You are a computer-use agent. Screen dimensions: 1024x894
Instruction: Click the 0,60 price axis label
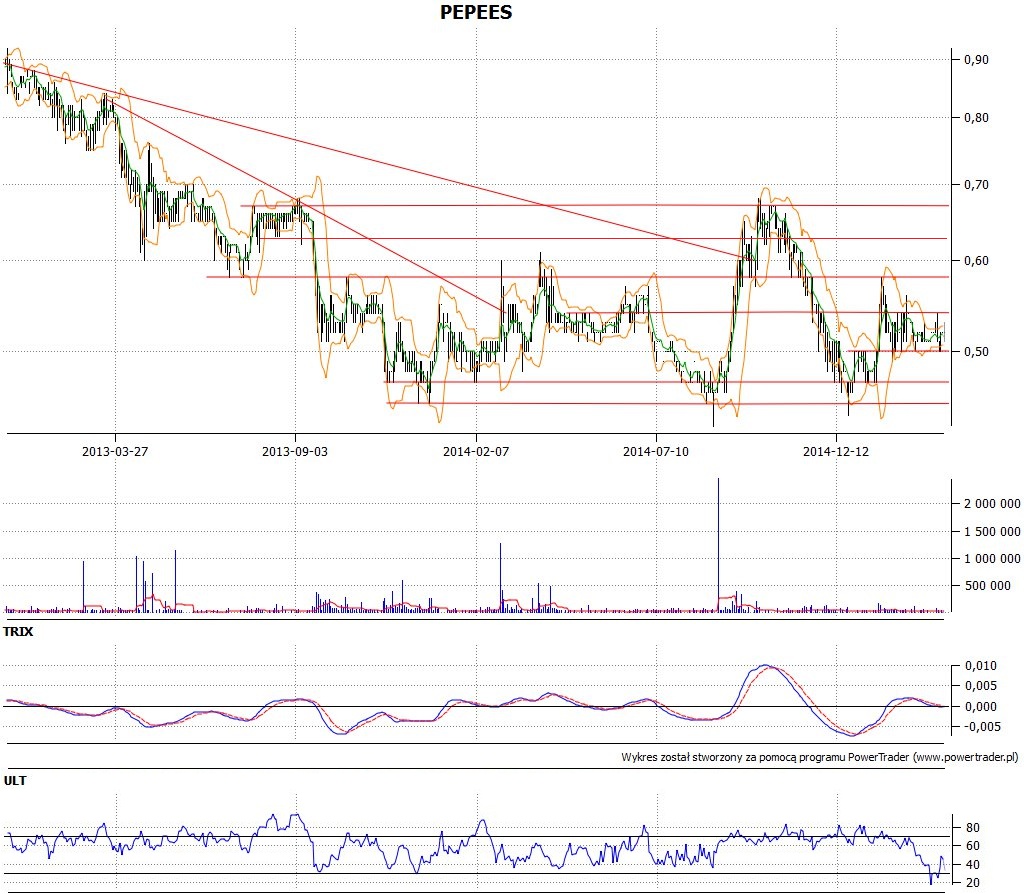tap(976, 261)
